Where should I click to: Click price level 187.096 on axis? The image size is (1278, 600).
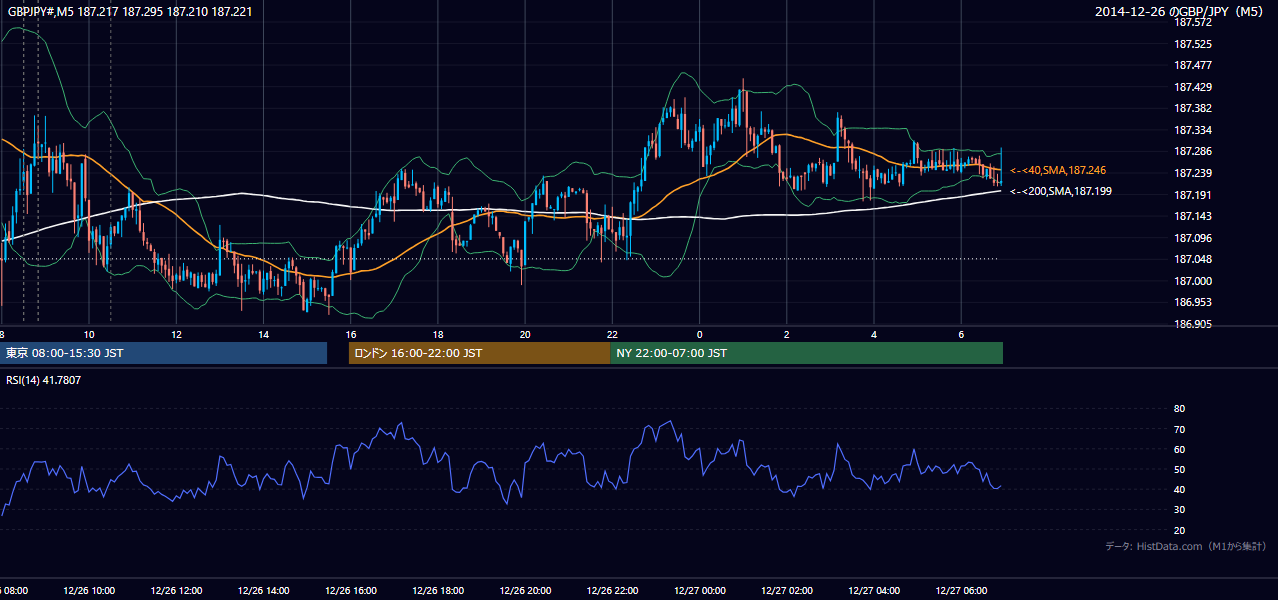coord(1193,239)
